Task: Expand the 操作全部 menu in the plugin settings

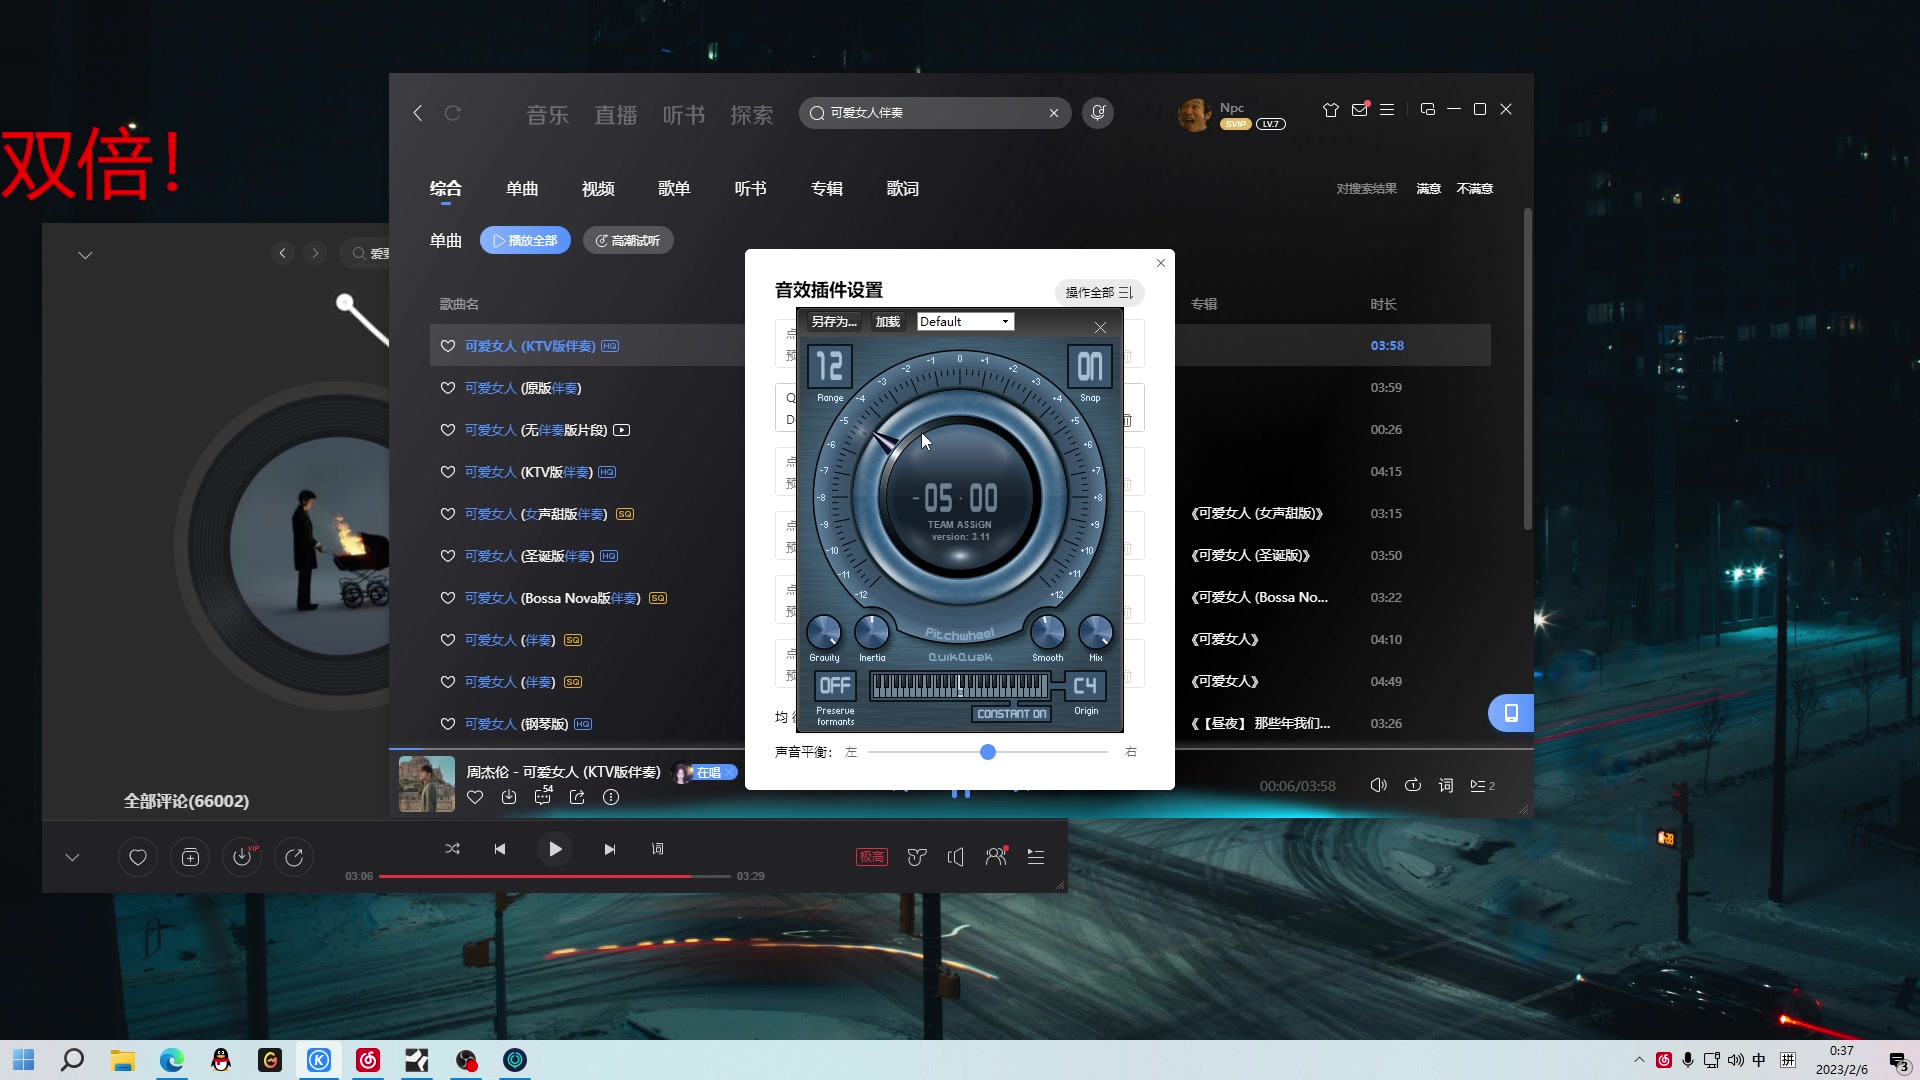Action: tap(1098, 292)
